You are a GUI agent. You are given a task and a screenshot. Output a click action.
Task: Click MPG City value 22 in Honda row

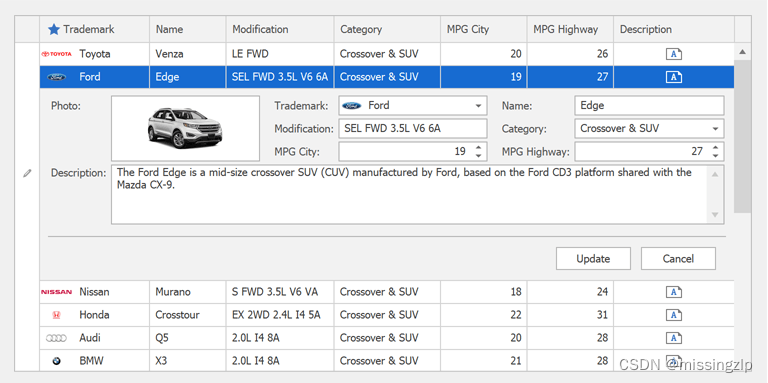coord(484,315)
